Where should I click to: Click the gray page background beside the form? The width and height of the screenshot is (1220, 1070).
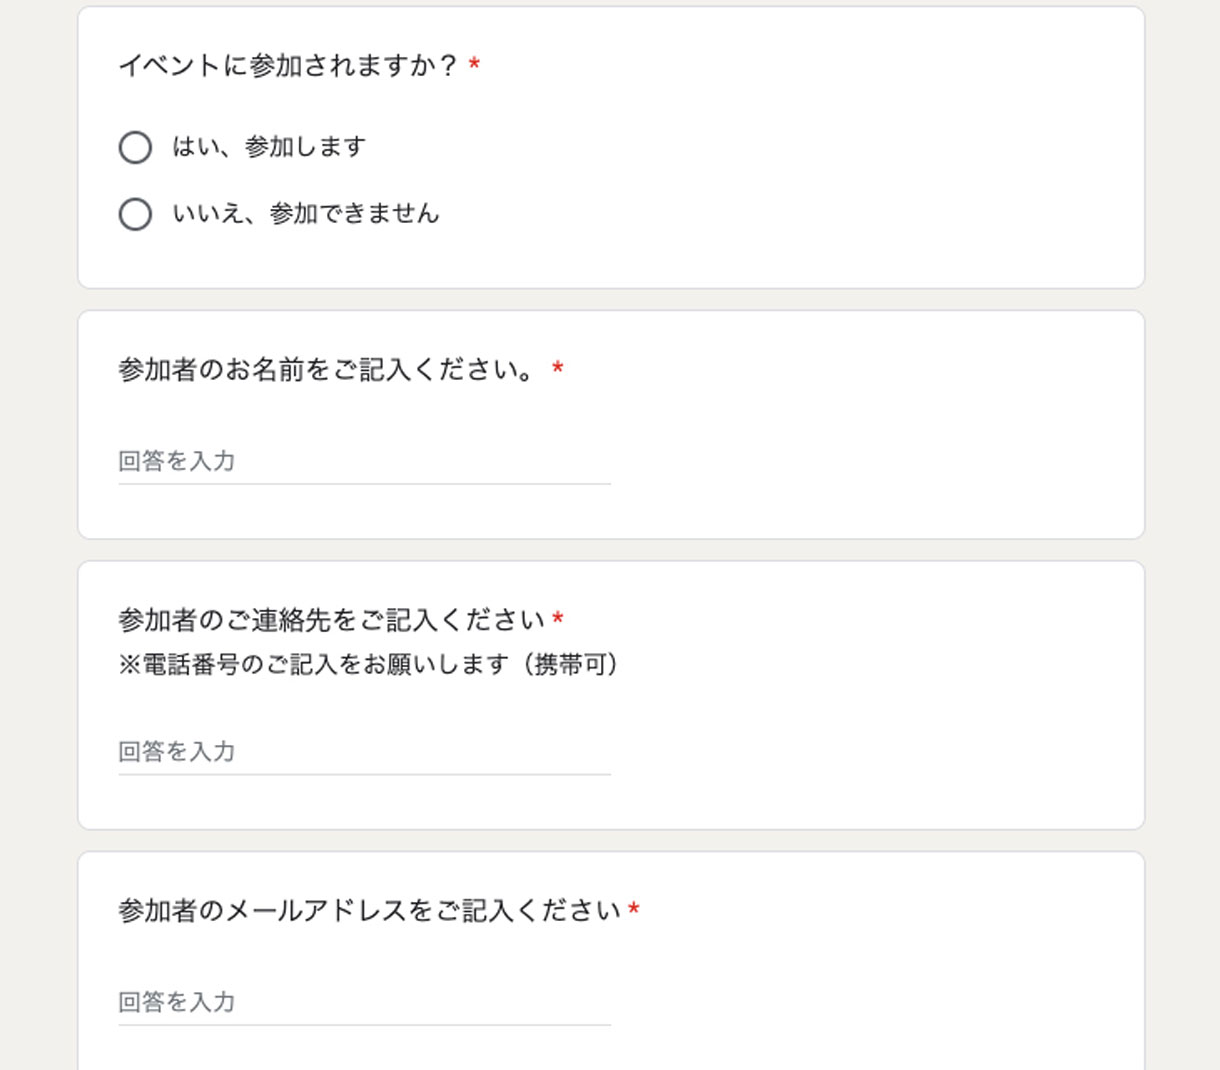pos(38,500)
